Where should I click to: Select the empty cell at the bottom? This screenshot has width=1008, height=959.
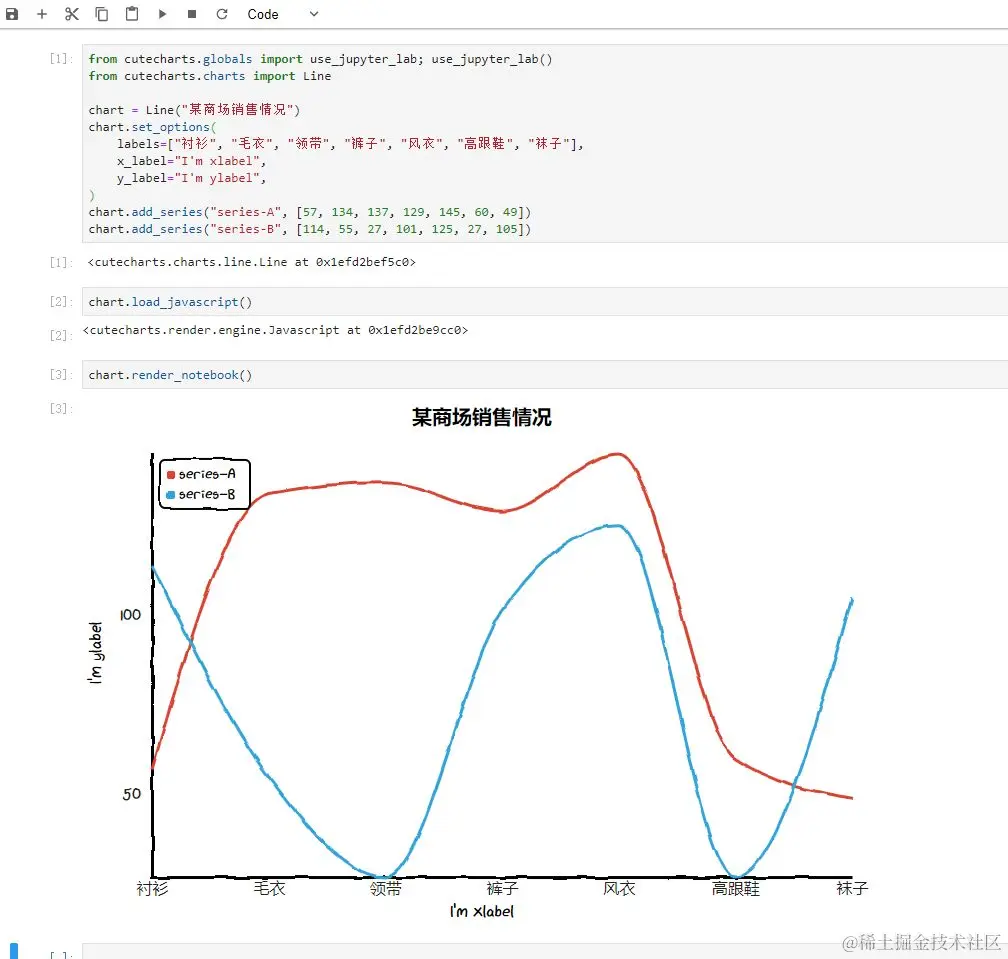point(544,951)
